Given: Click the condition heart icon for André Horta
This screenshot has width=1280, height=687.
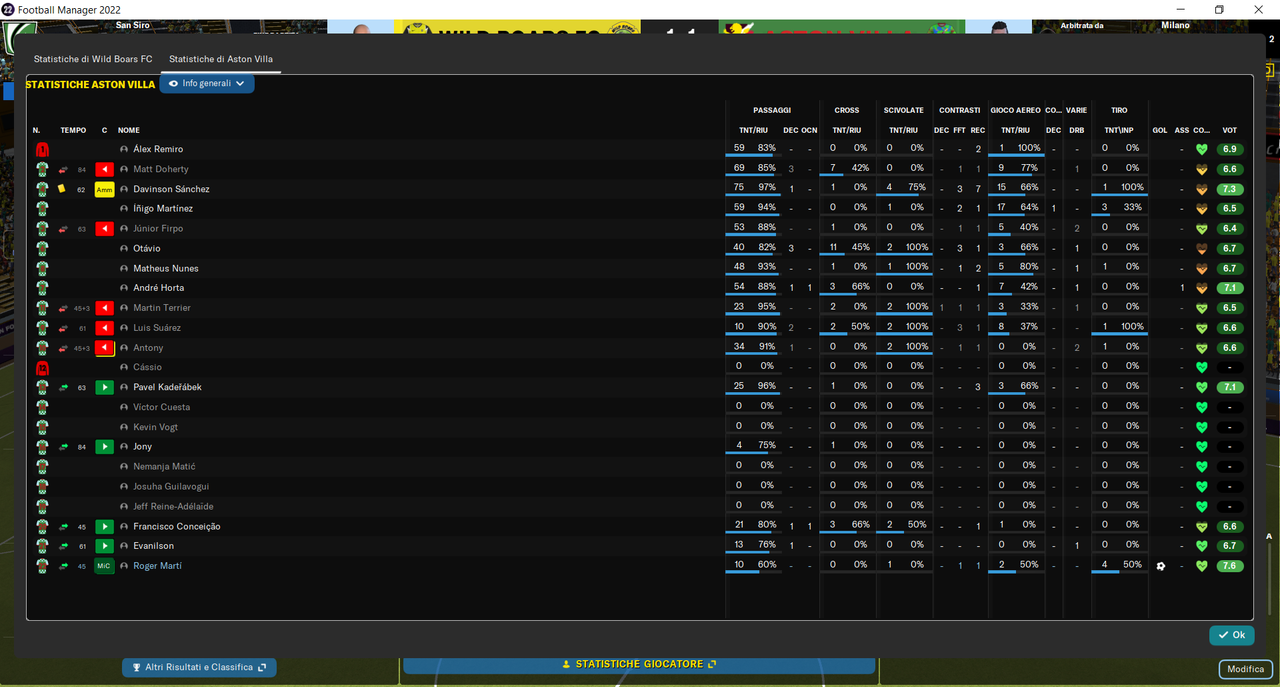Looking at the screenshot, I should coord(1202,288).
